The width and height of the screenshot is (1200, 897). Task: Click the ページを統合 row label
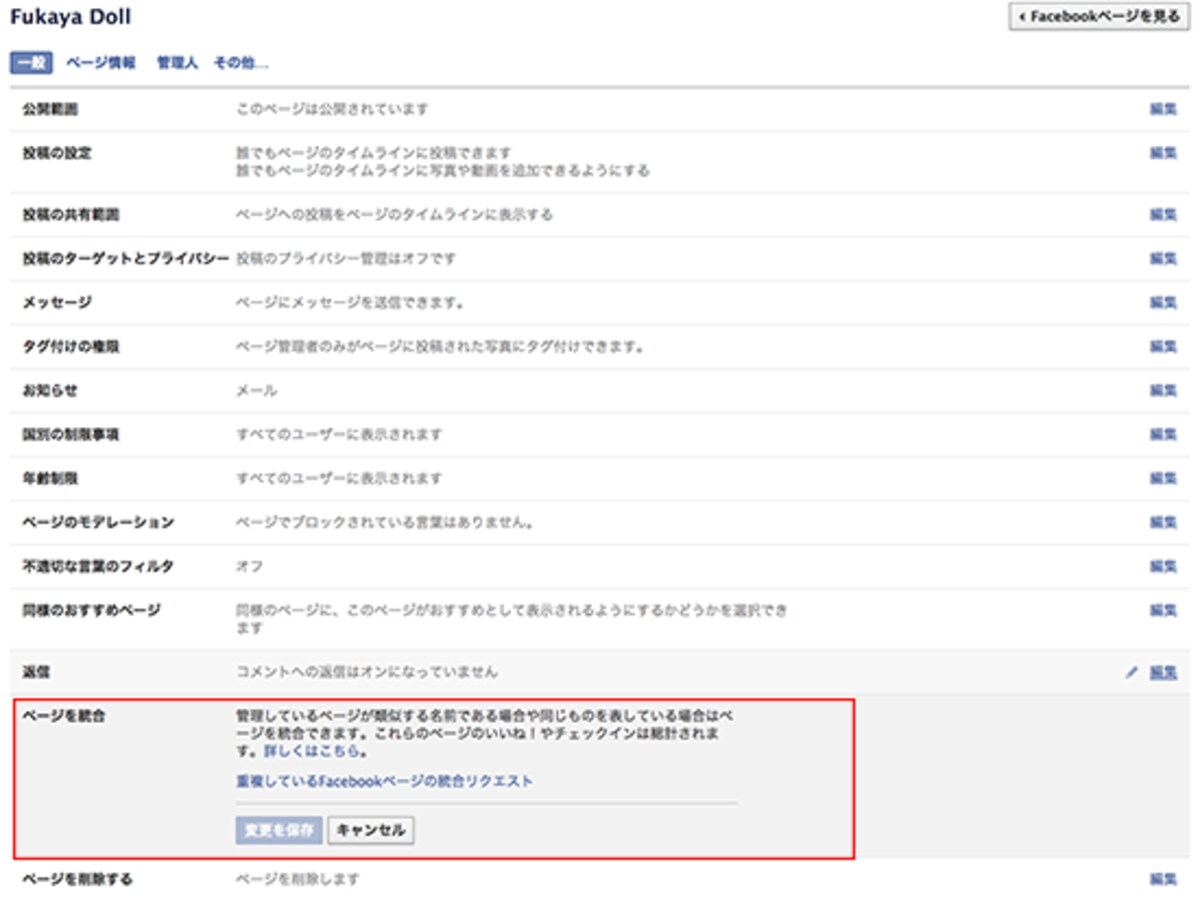point(64,718)
